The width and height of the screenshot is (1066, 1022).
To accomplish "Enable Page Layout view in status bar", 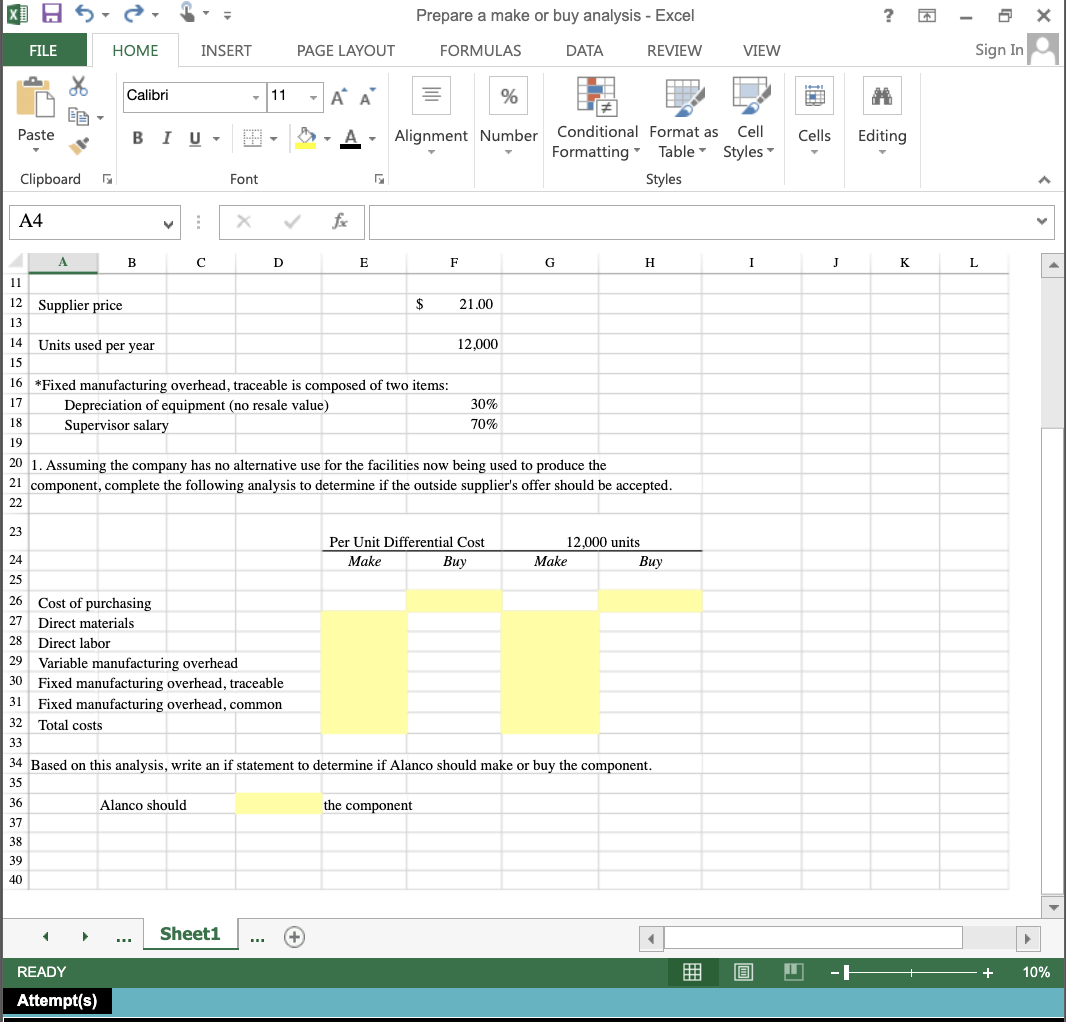I will (743, 971).
